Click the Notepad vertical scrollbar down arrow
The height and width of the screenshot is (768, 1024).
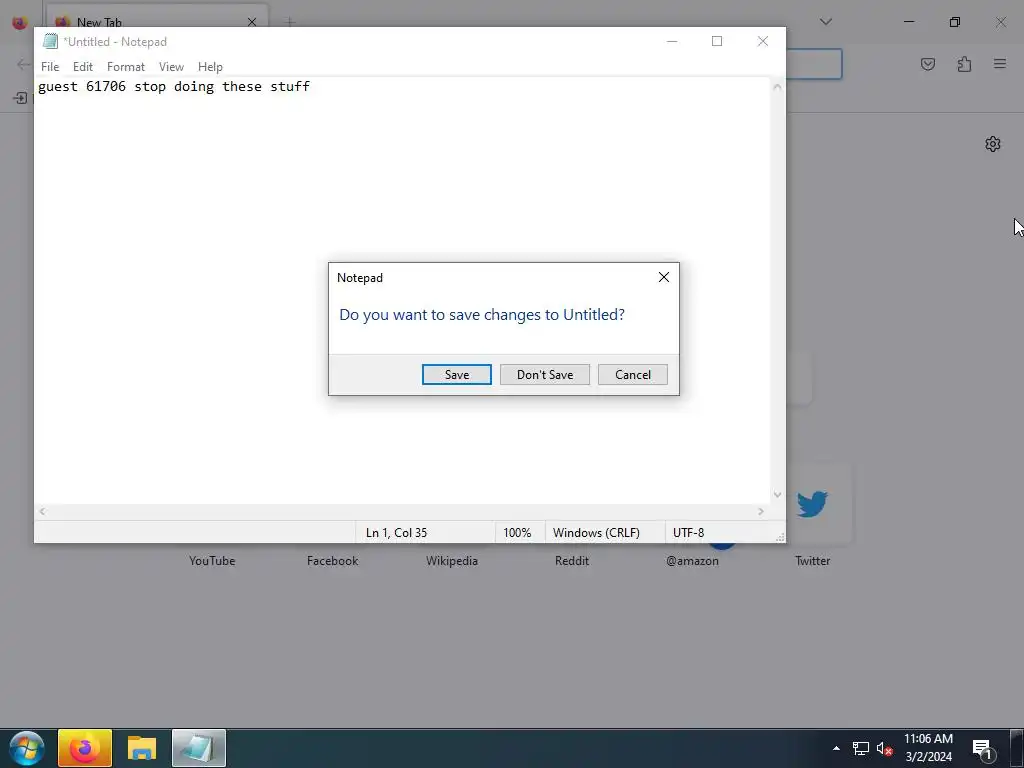click(x=777, y=495)
